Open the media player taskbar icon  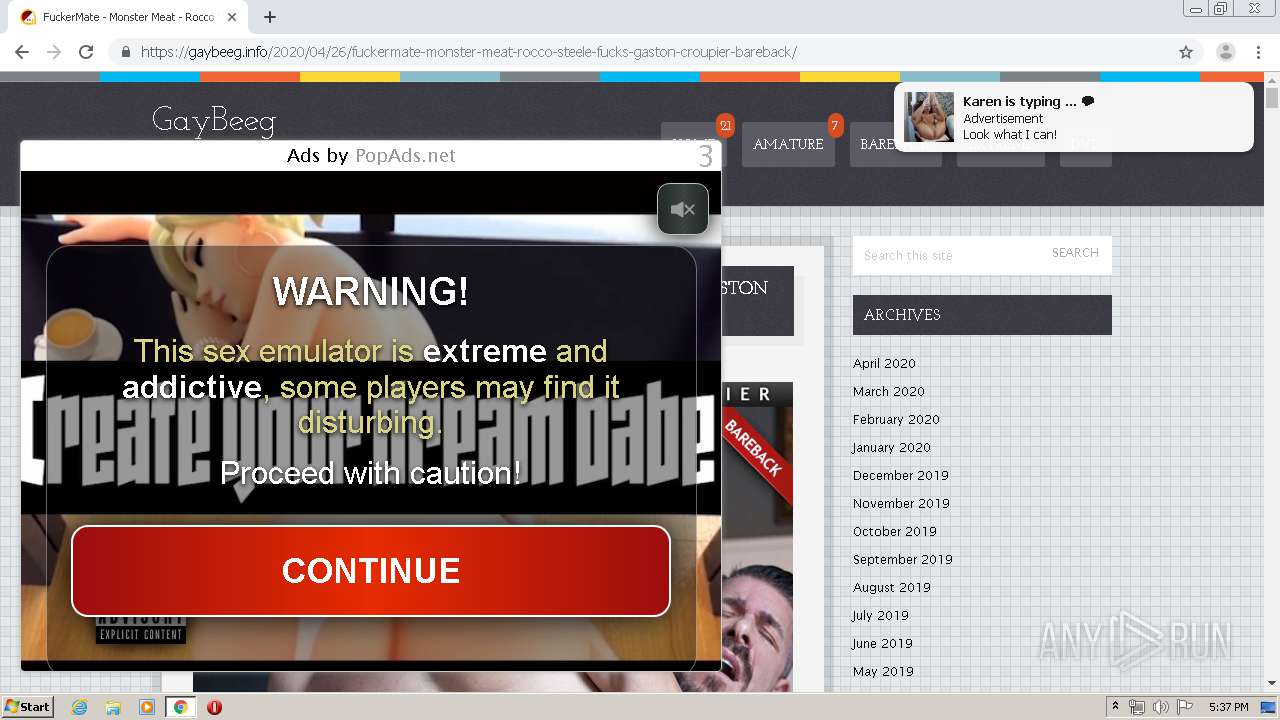[147, 707]
